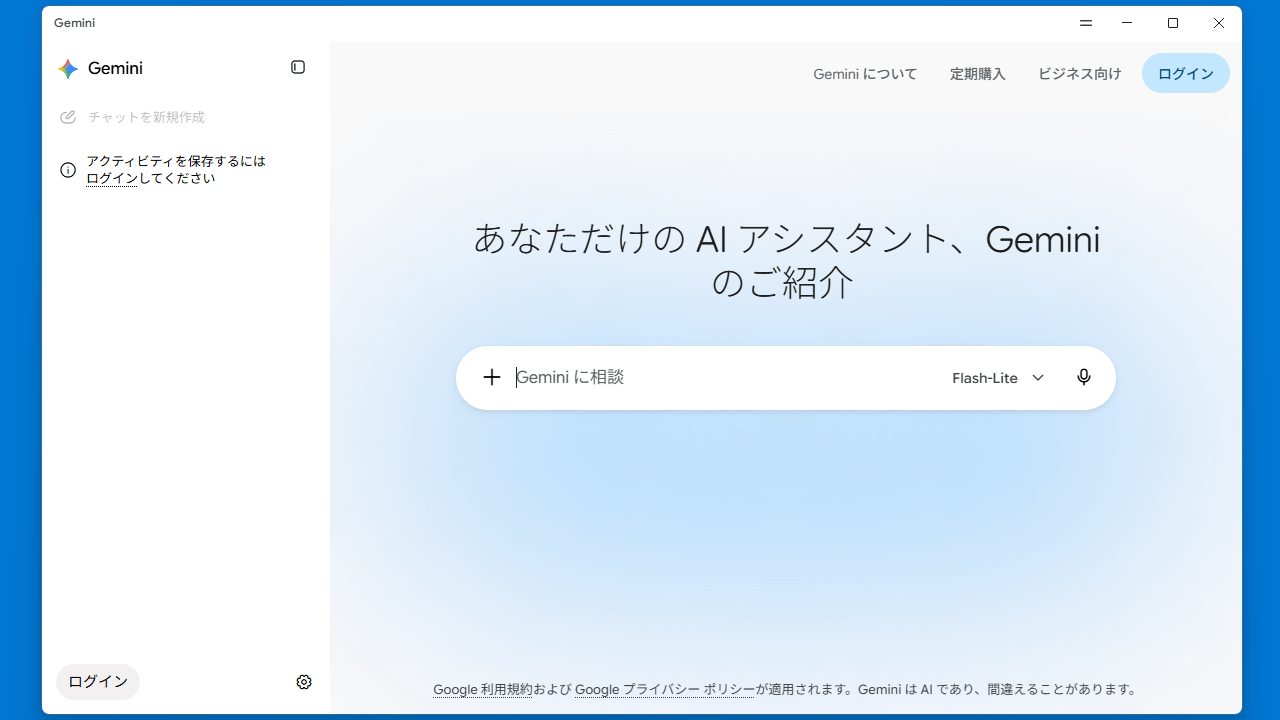The width and height of the screenshot is (1280, 720).
Task: Minimize the Gemini window
Action: [1127, 23]
